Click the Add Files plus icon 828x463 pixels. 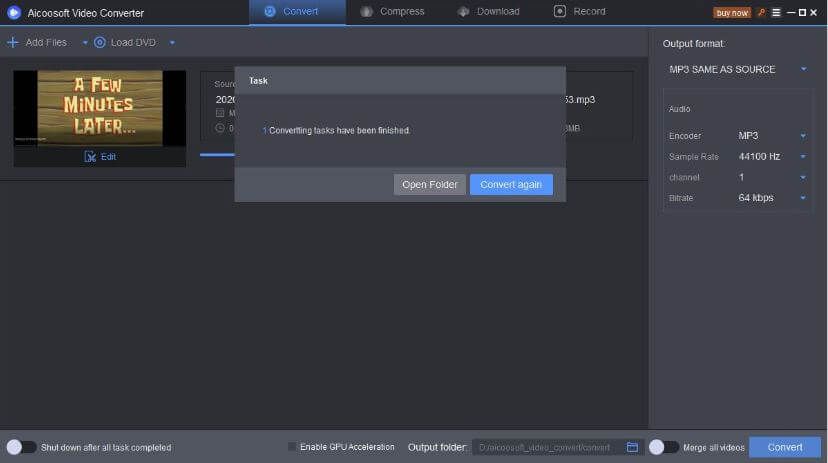(x=12, y=42)
